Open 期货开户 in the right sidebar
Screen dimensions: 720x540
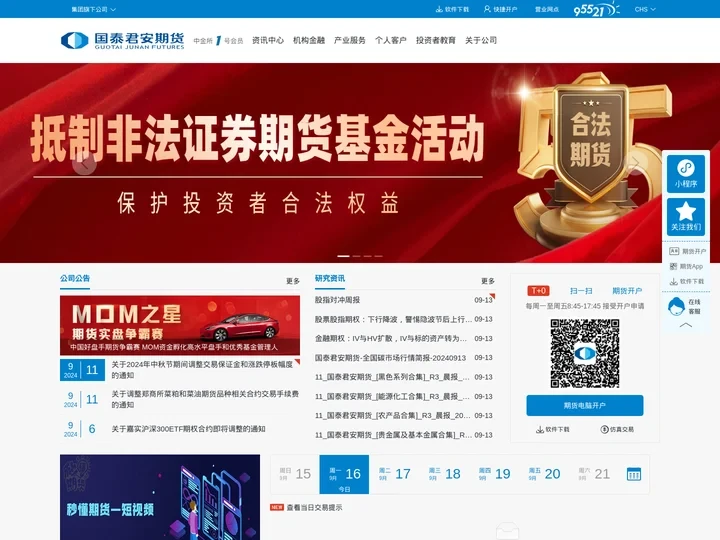coord(687,251)
